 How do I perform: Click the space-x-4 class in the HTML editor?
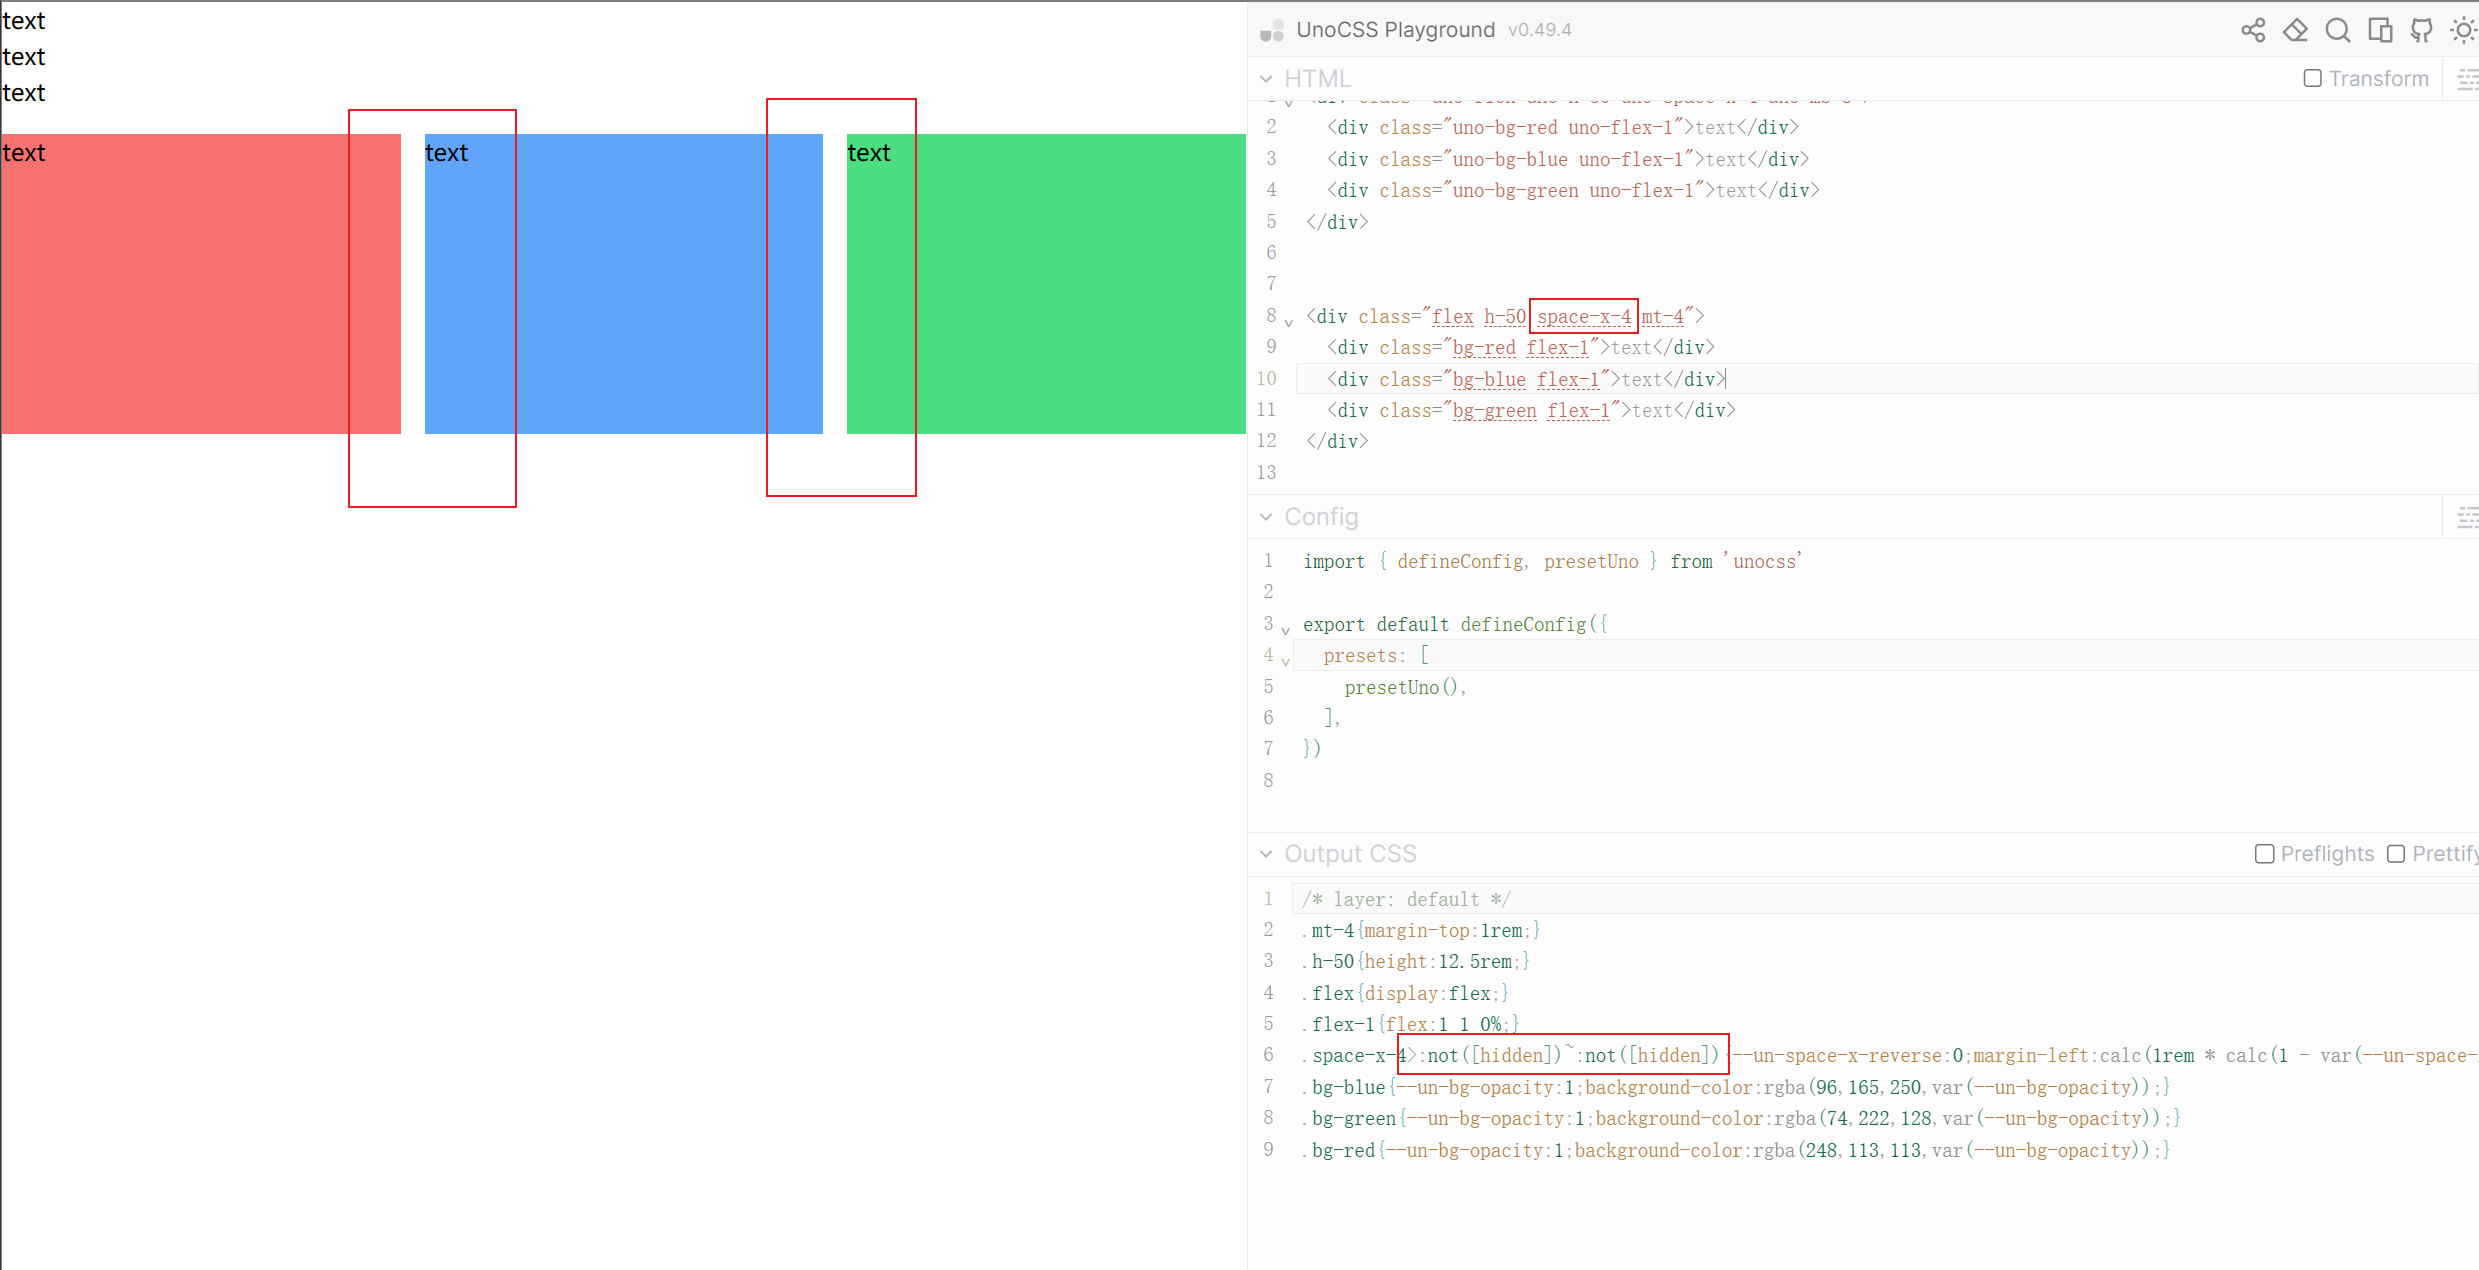1583,316
